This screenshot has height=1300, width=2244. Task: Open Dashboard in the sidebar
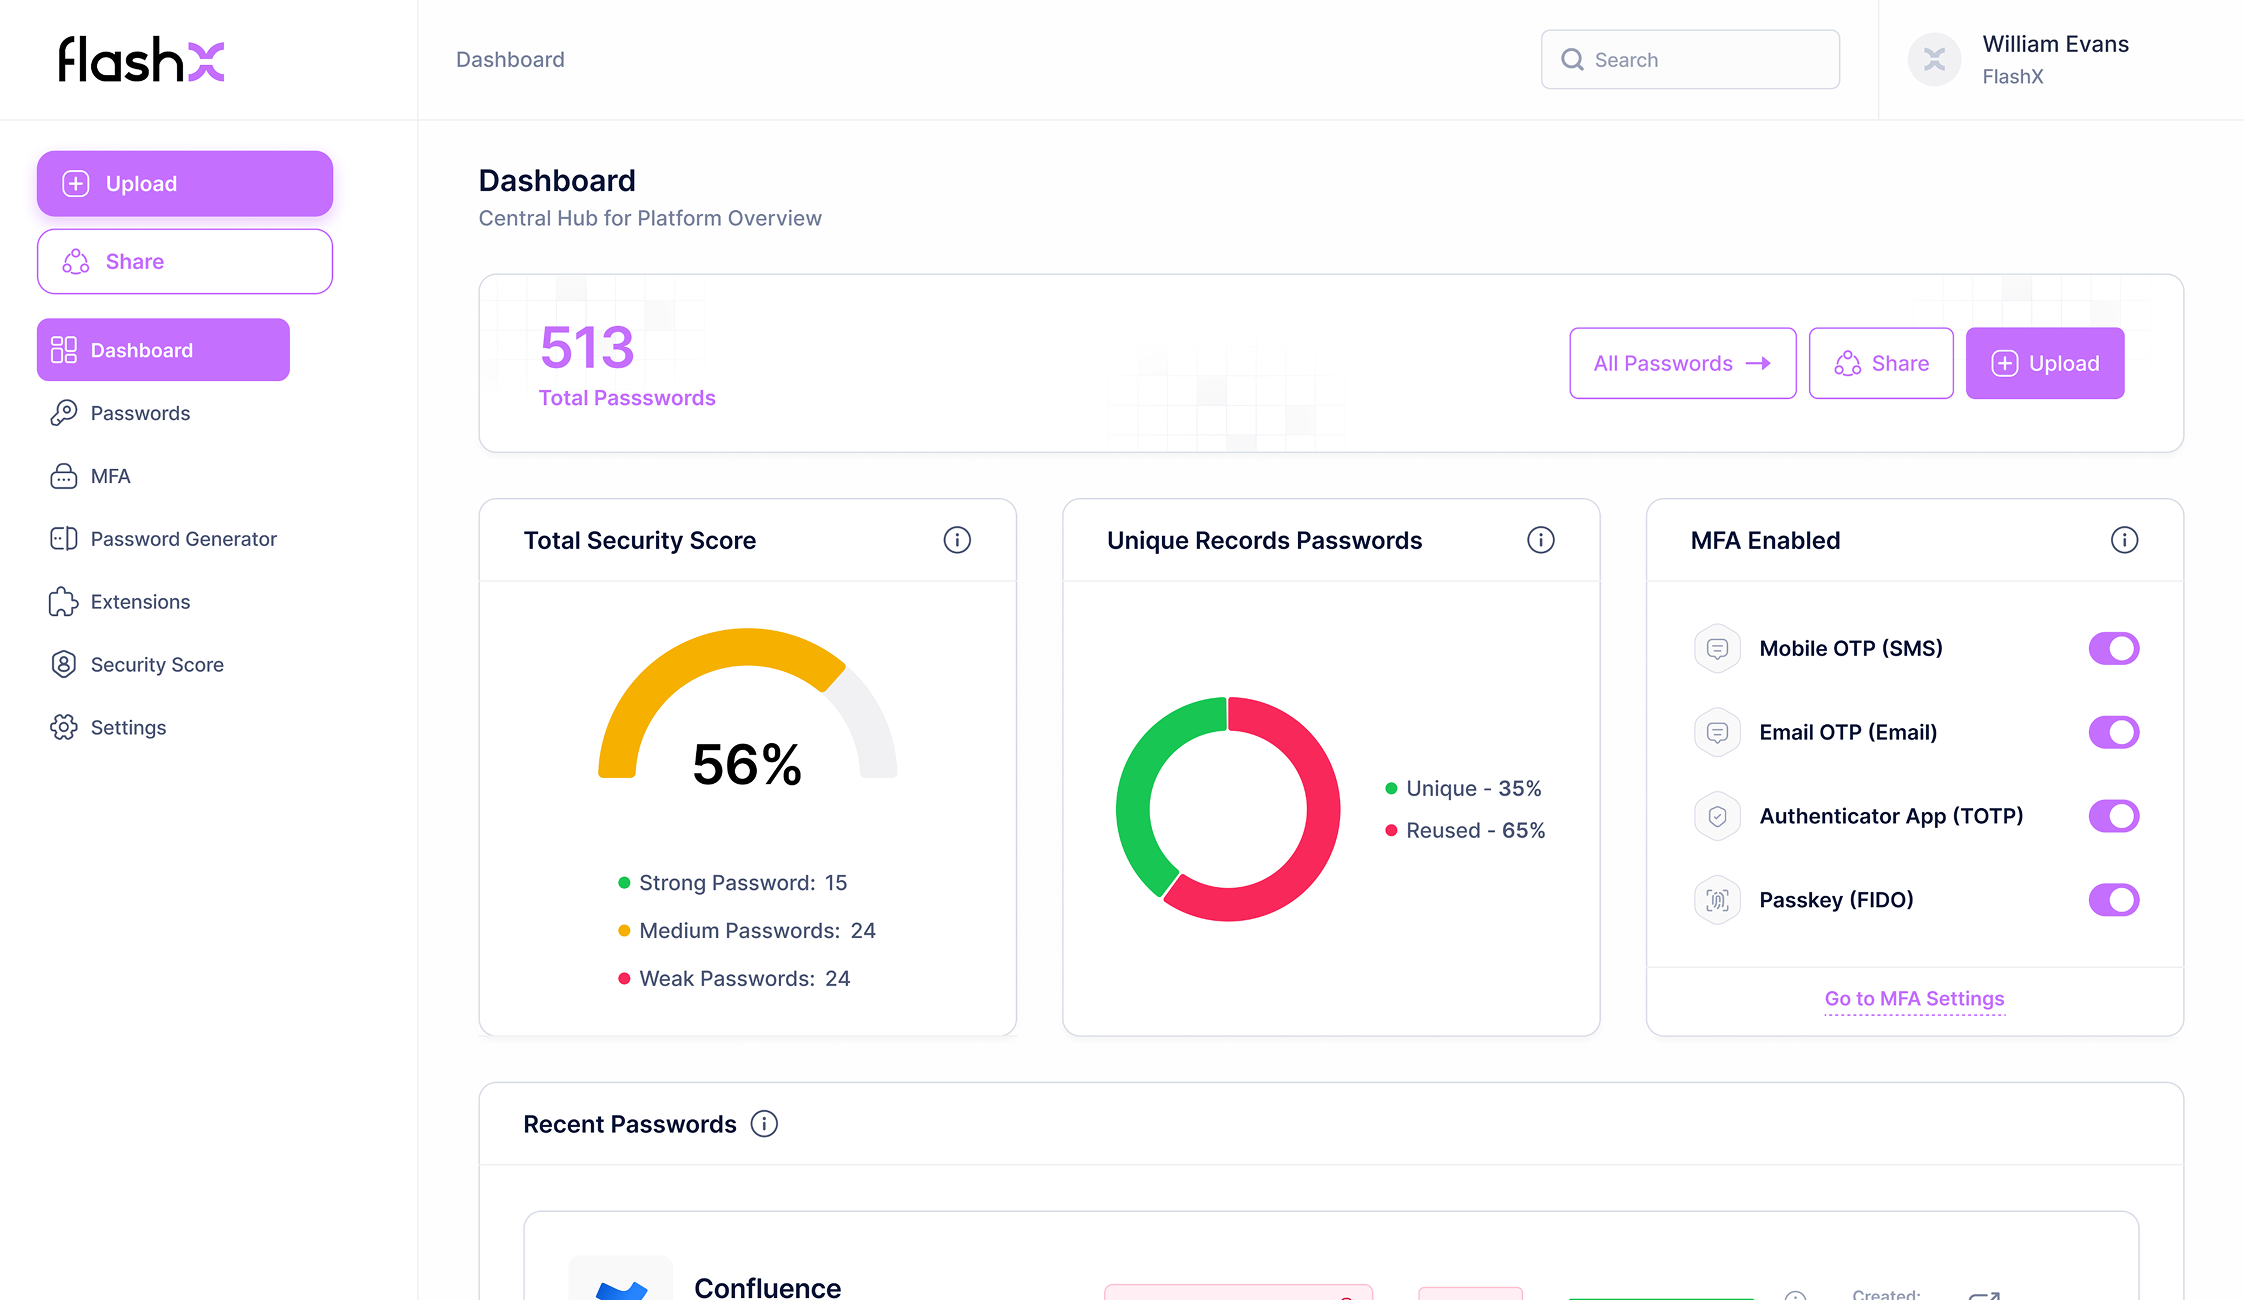(163, 350)
